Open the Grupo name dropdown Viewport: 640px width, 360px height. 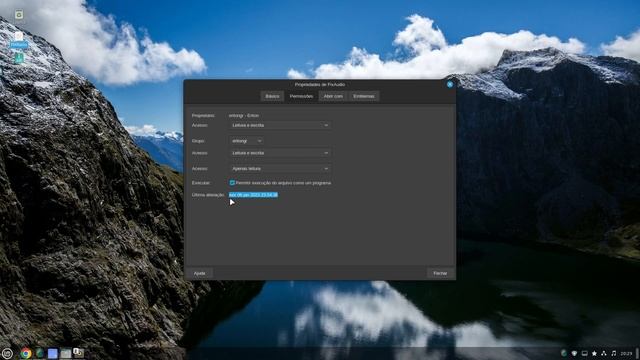246,141
